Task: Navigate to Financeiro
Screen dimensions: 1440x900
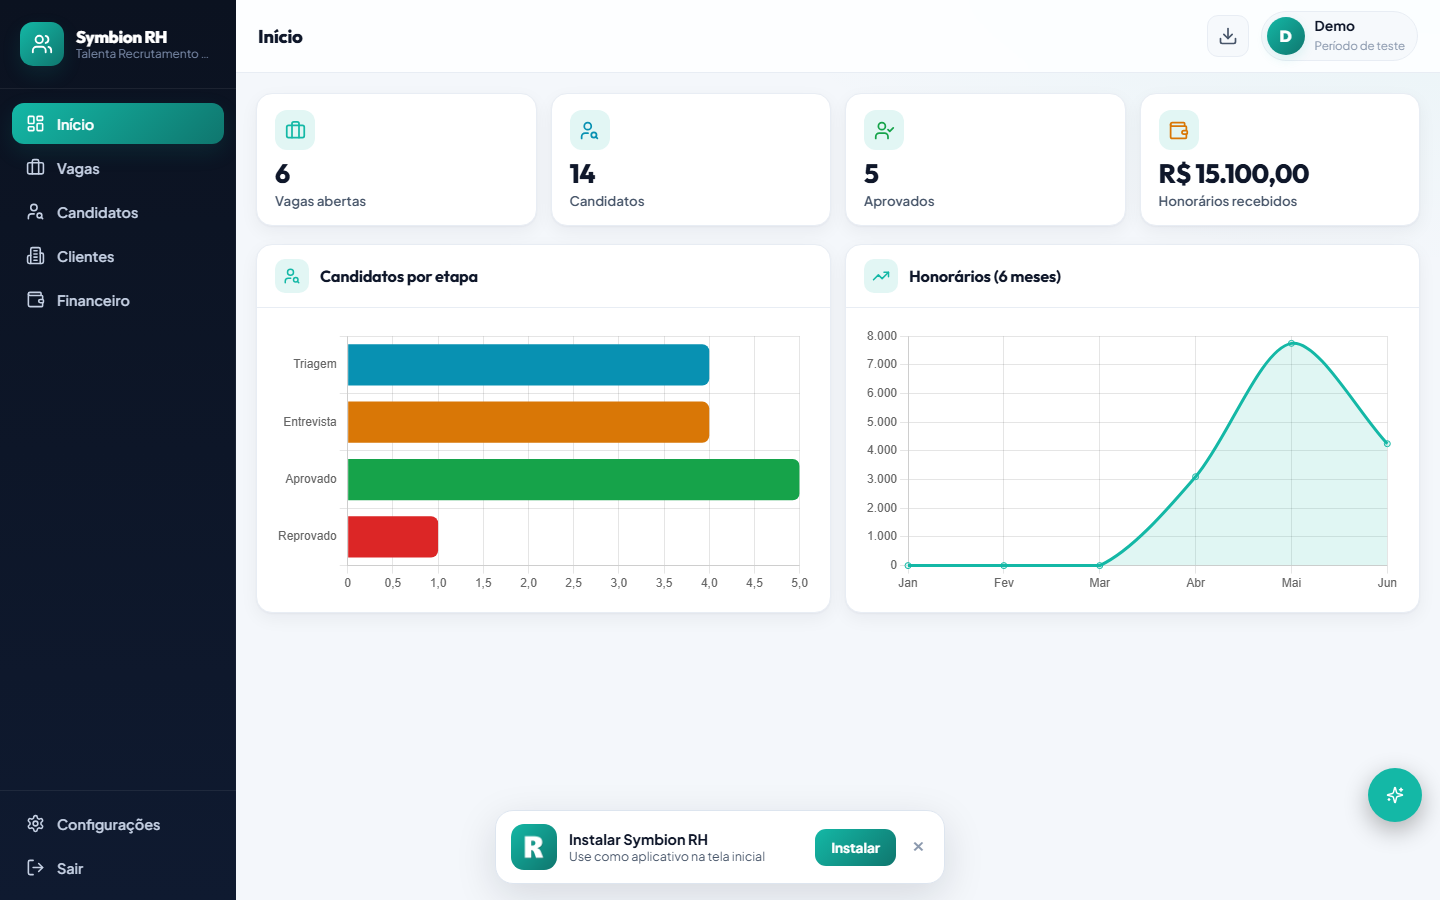Action: pos(118,300)
